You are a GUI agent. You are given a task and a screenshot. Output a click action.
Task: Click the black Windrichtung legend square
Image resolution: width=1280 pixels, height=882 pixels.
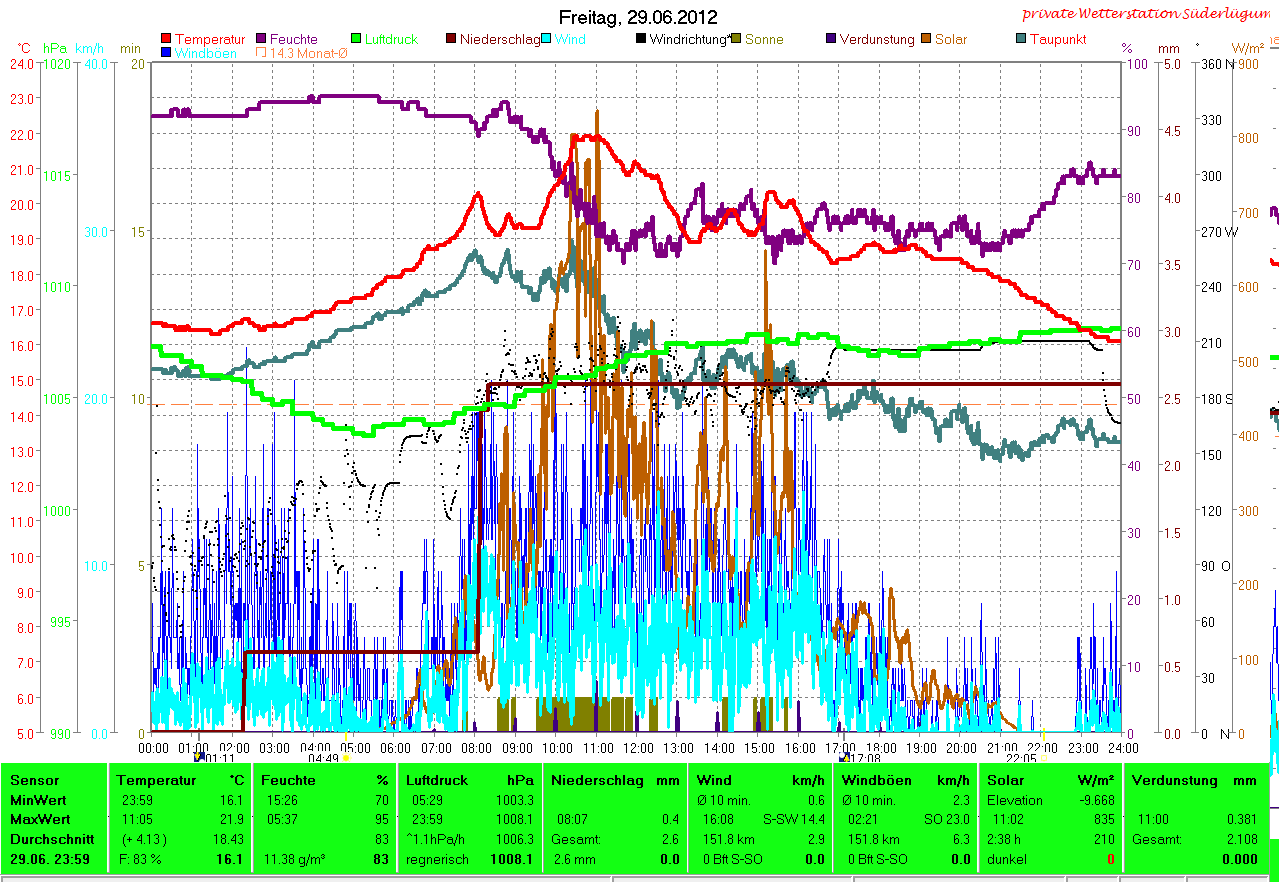[641, 40]
